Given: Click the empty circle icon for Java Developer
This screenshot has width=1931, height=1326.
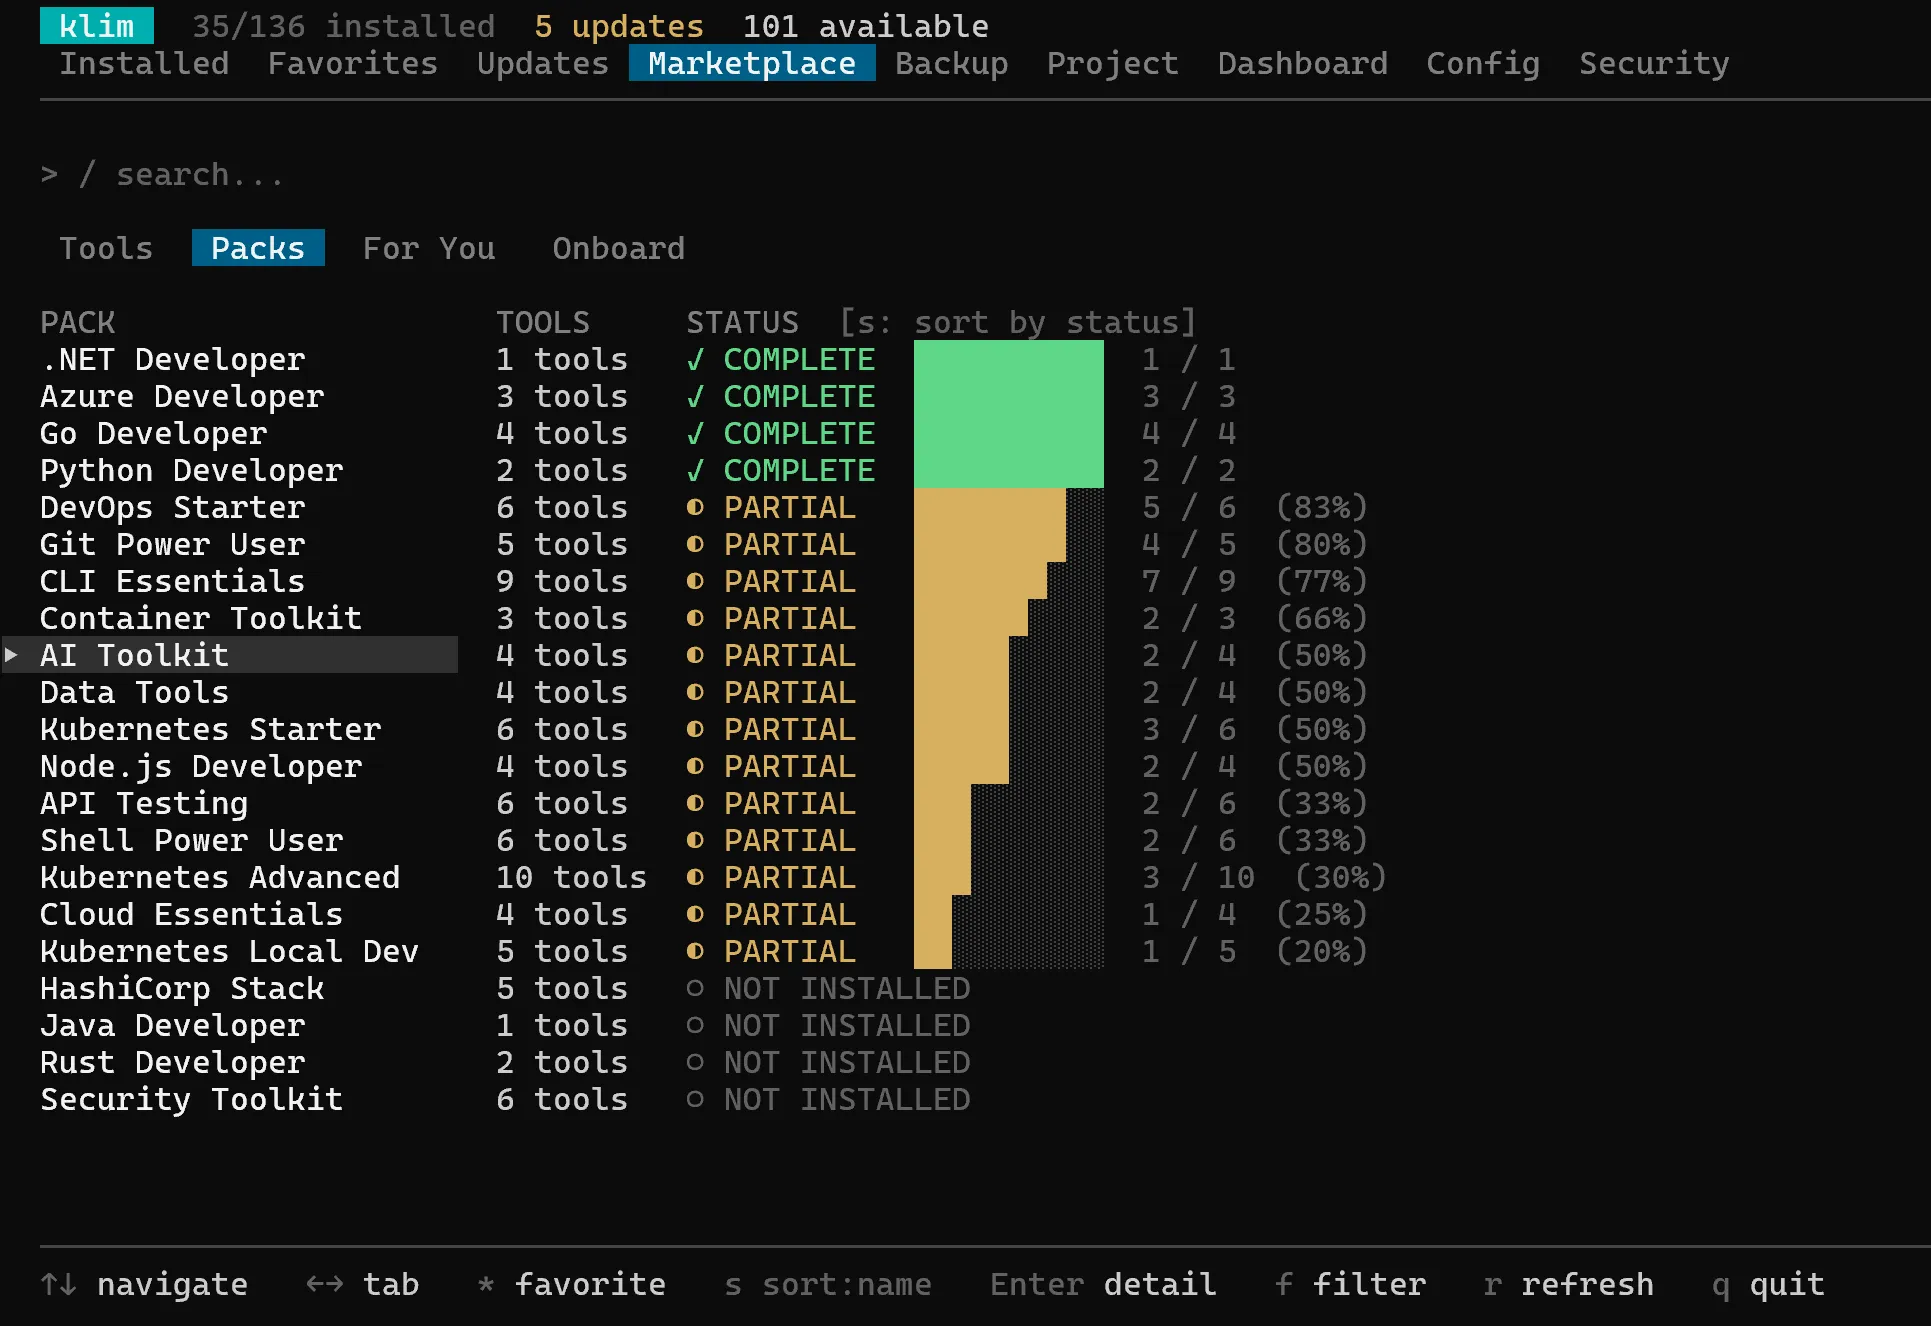Looking at the screenshot, I should 695,1025.
